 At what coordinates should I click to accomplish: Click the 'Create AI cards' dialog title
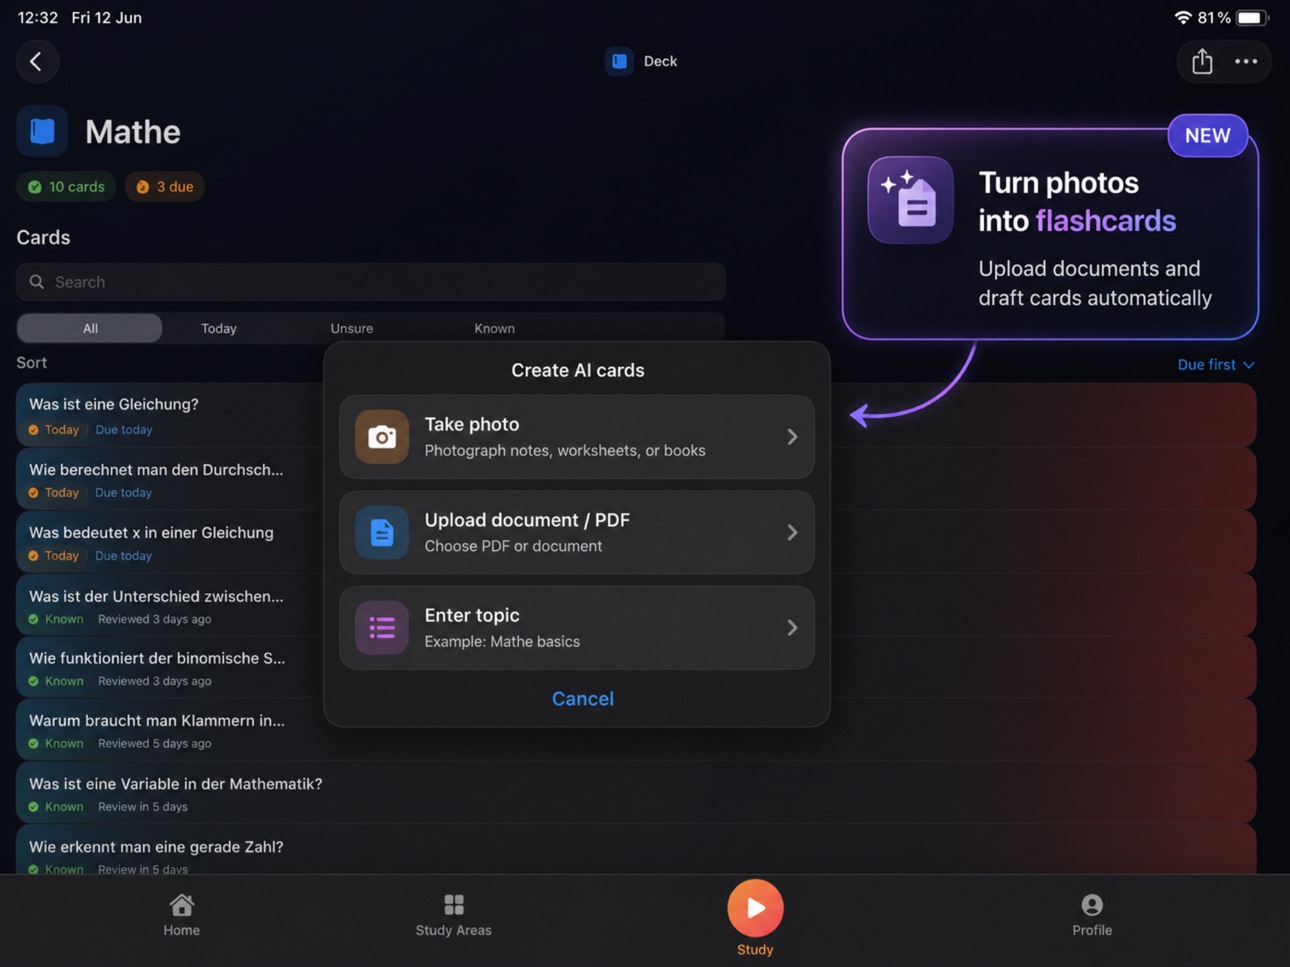pos(577,370)
